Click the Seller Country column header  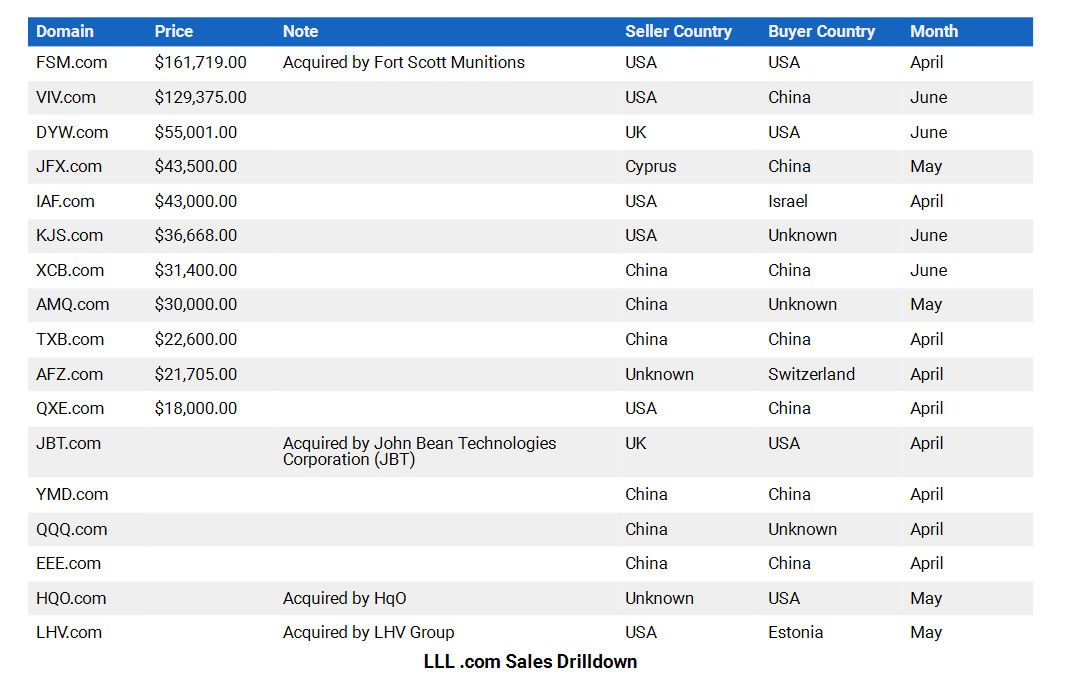click(x=678, y=31)
